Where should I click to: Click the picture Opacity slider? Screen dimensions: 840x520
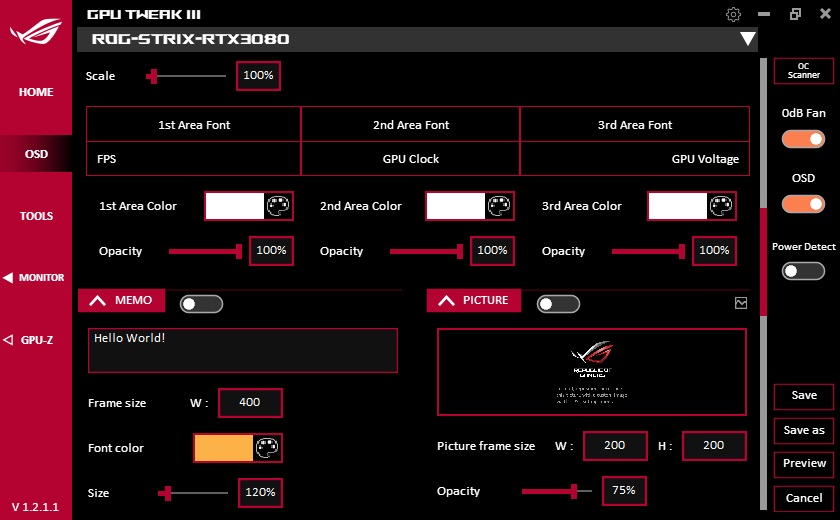click(x=557, y=491)
